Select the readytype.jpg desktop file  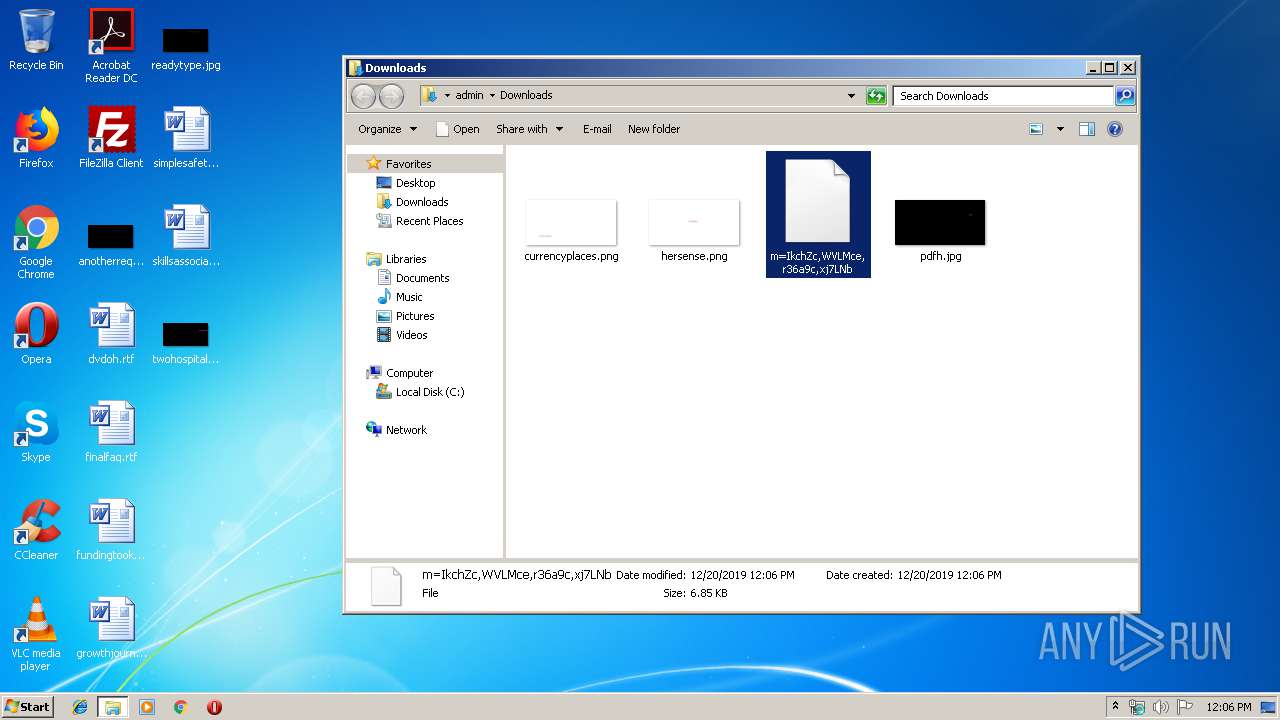186,48
